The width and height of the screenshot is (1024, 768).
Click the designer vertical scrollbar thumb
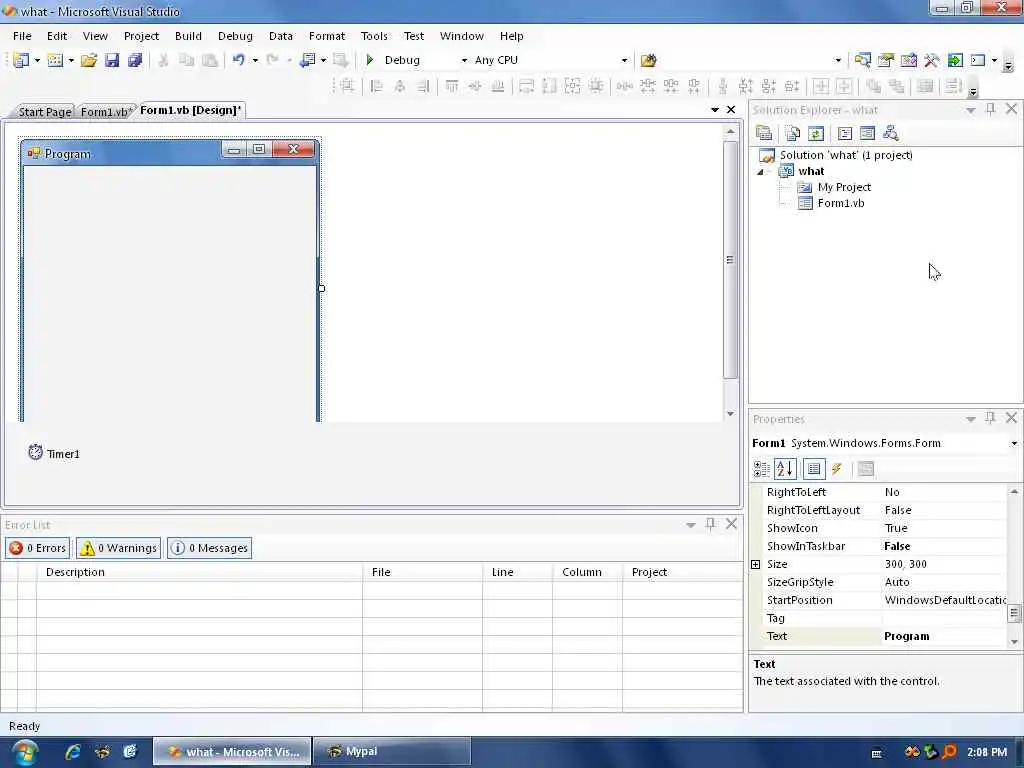(730, 259)
